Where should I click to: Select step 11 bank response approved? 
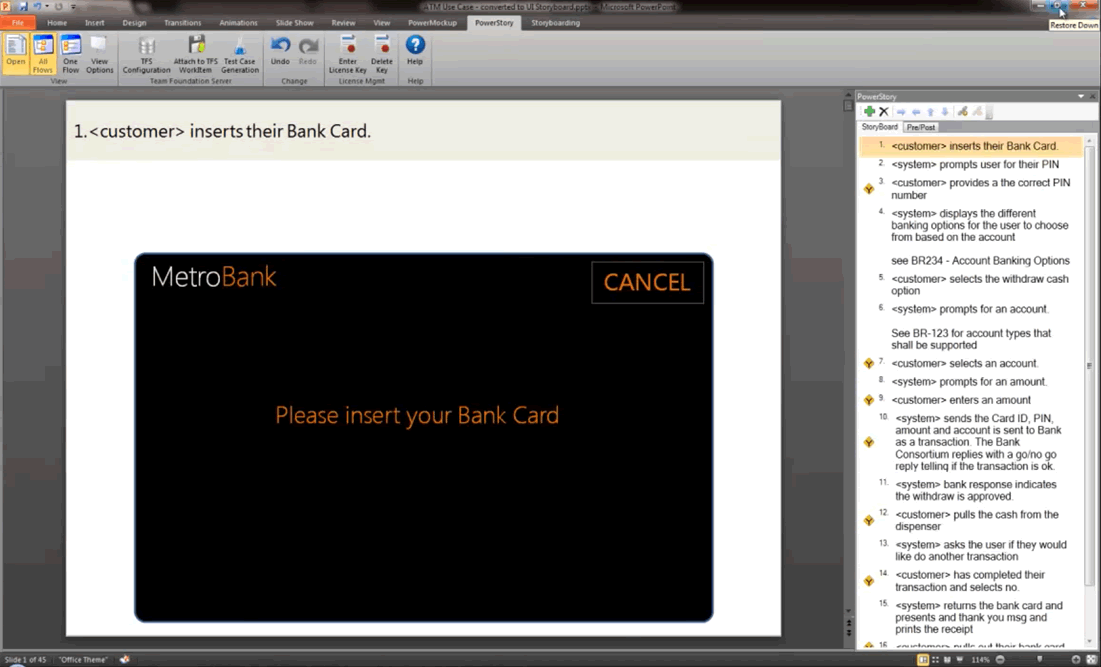pyautogui.click(x=975, y=490)
